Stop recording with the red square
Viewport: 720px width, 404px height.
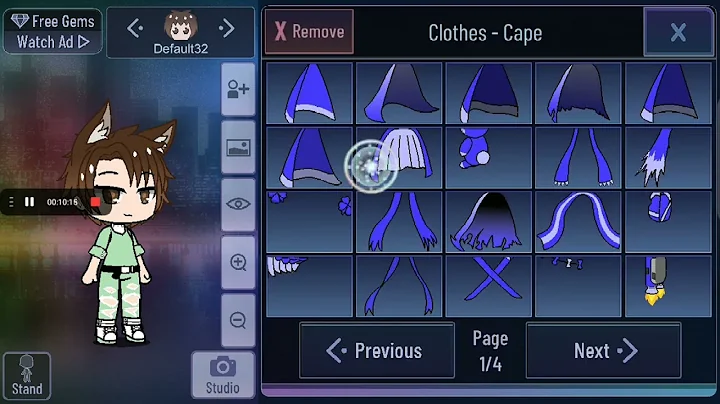point(96,202)
